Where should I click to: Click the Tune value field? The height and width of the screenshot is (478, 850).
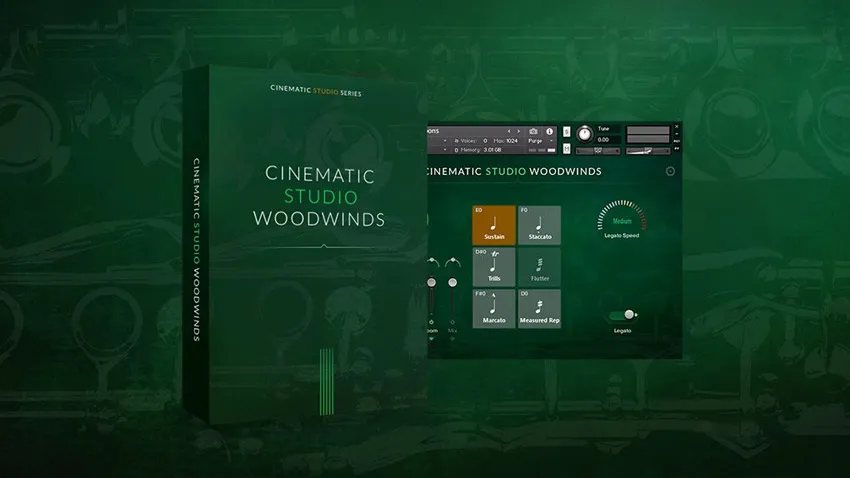point(603,140)
